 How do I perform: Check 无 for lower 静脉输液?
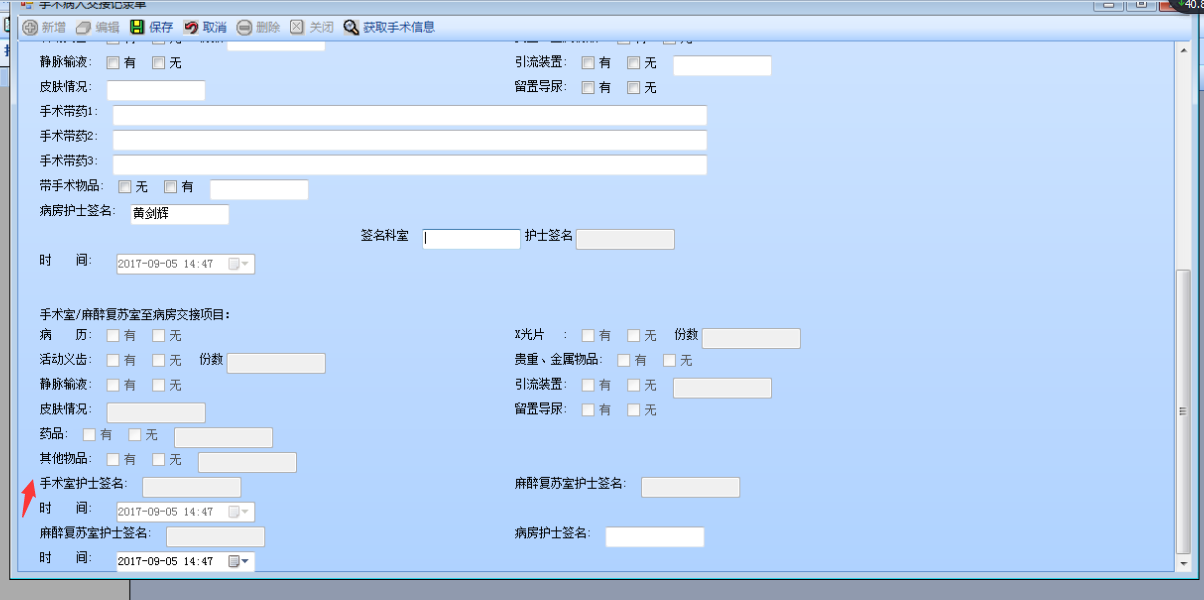pos(159,385)
